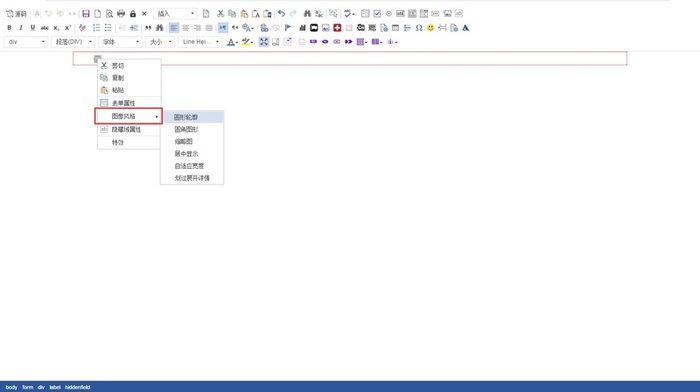Open the 插入 insert dropdown
This screenshot has height=392, width=700.
pos(175,14)
